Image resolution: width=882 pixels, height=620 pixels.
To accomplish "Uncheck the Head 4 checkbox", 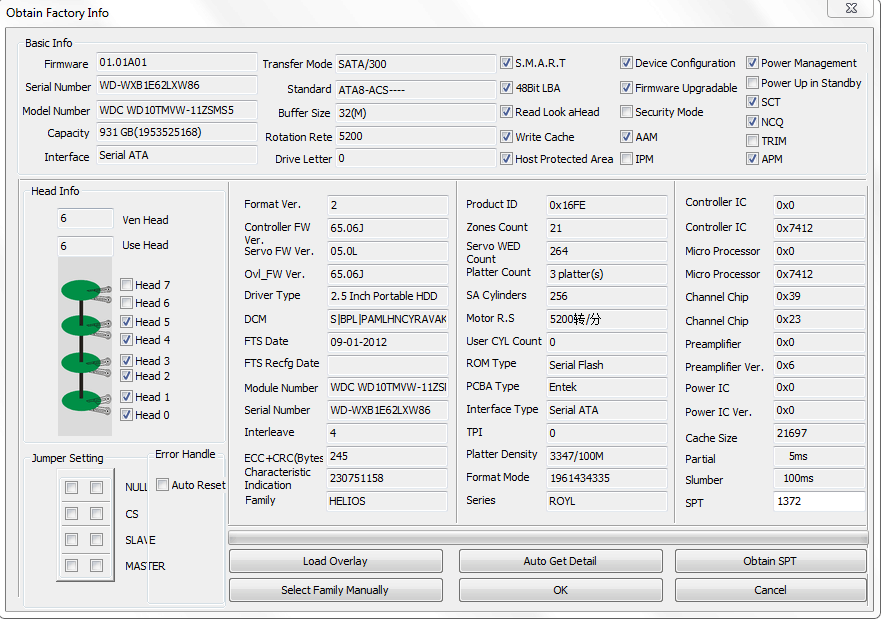I will [127, 340].
